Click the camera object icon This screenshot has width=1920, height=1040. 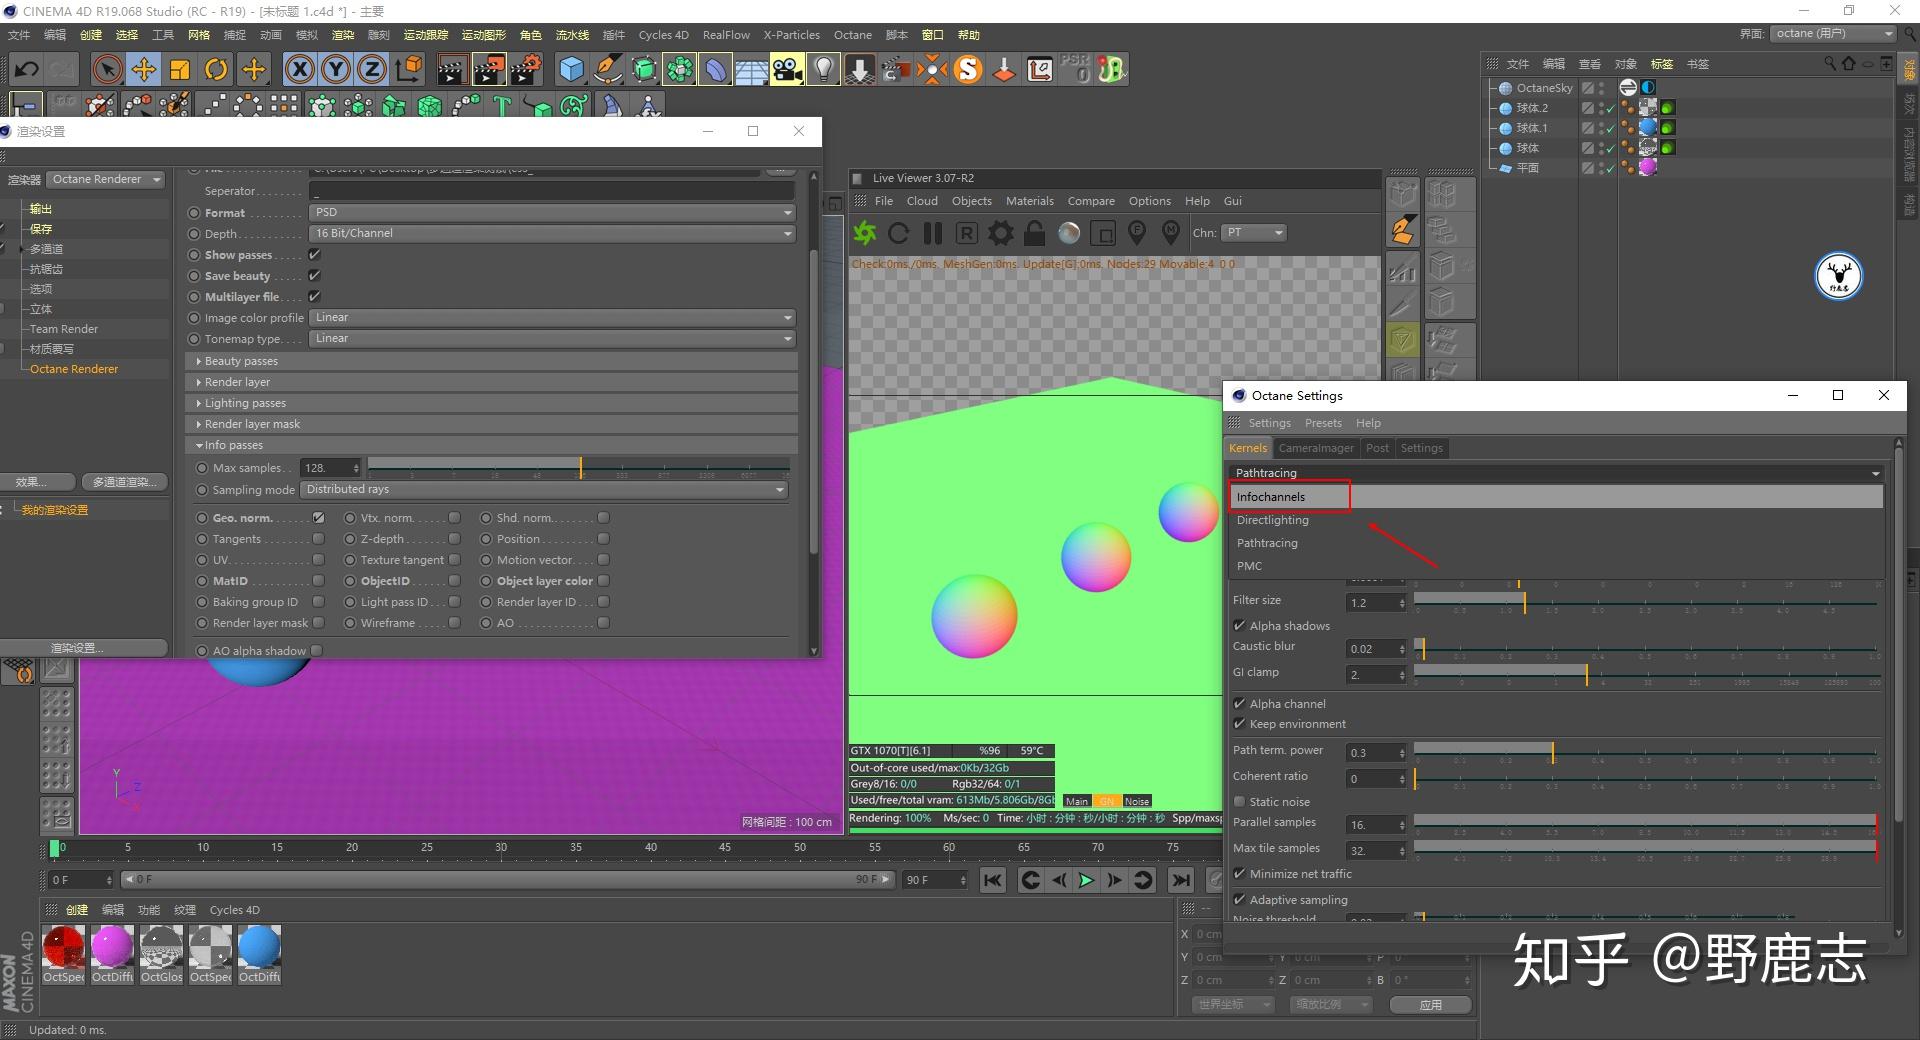pos(787,69)
